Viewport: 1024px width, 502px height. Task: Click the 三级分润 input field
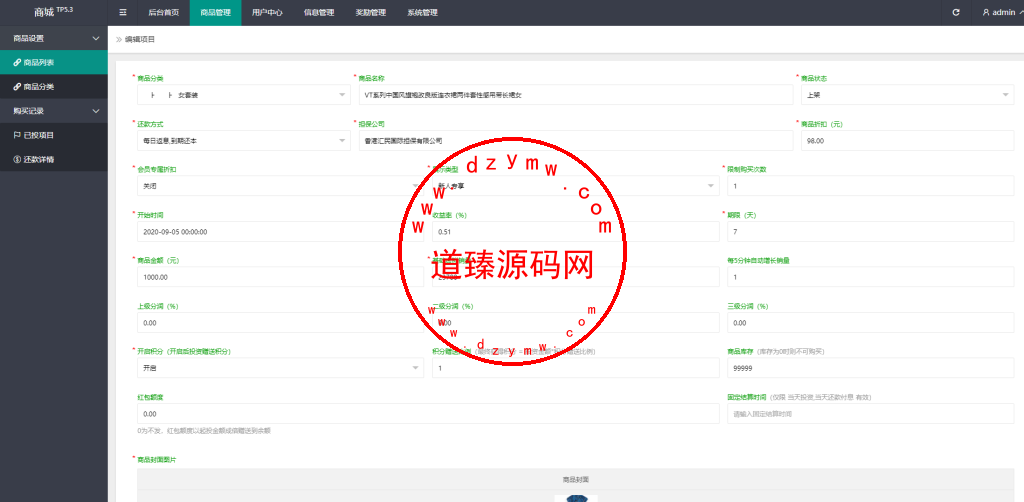click(x=871, y=322)
